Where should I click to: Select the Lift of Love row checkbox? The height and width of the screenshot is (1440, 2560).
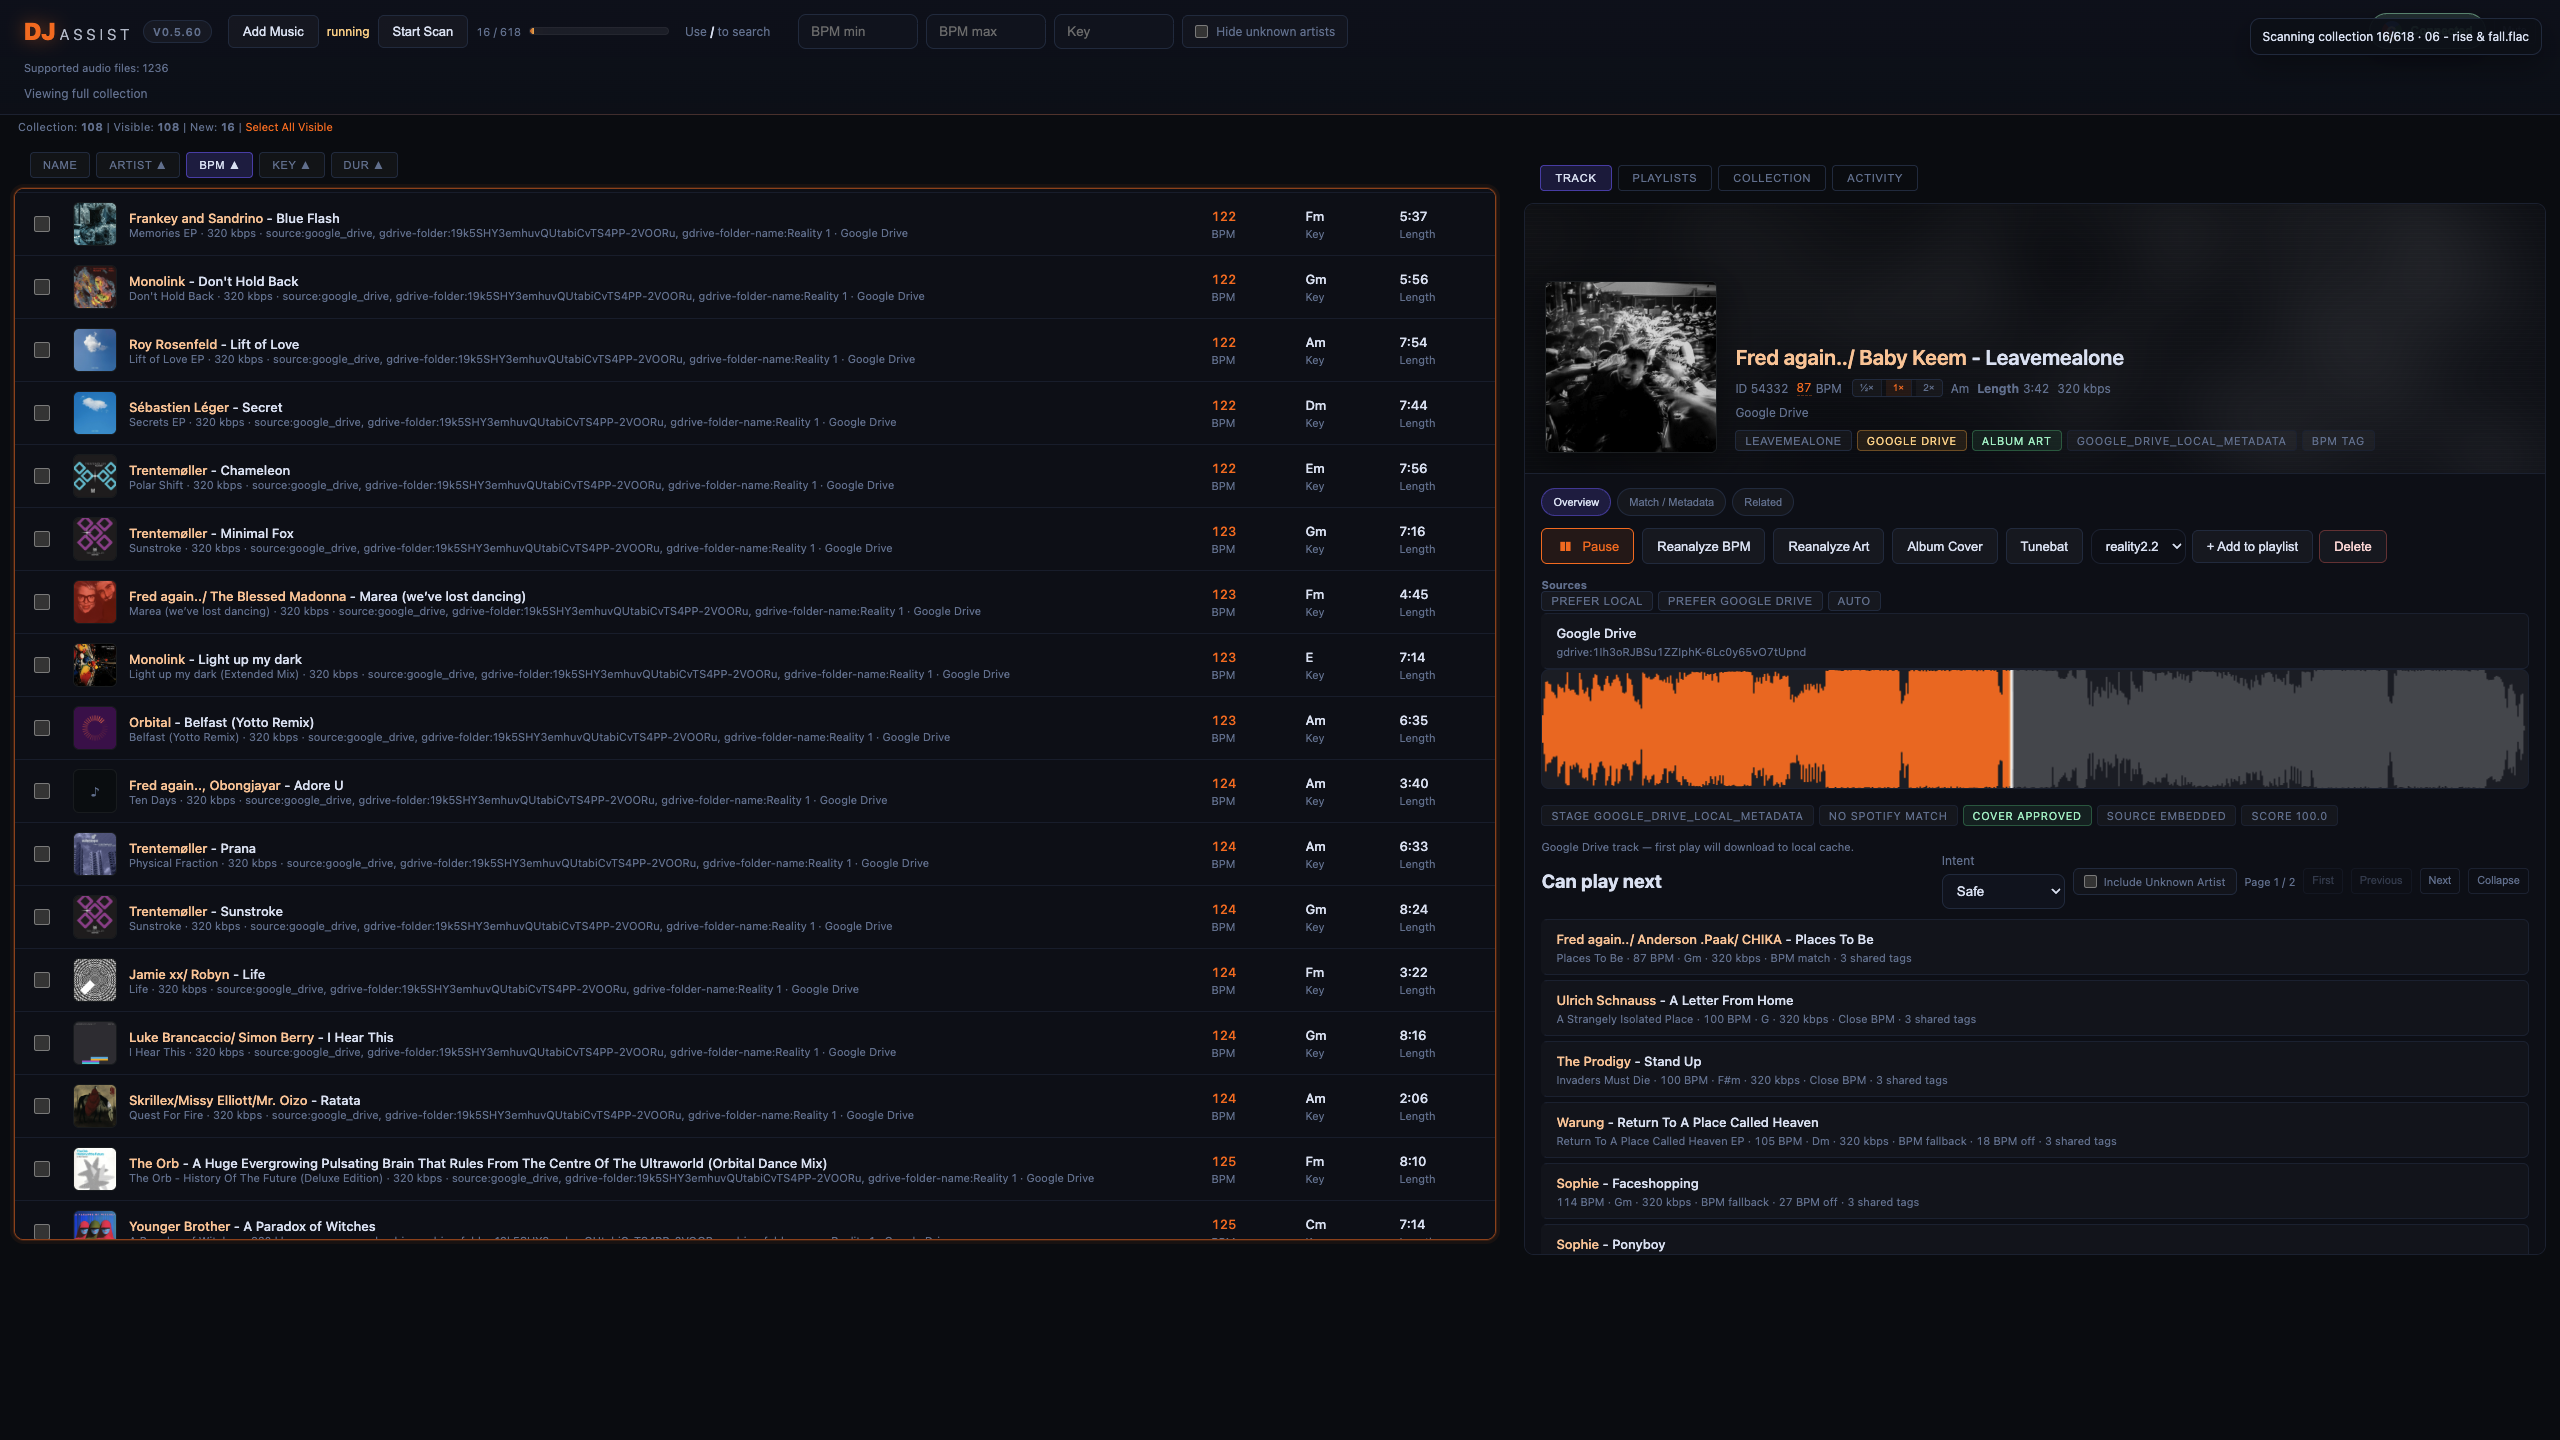pyautogui.click(x=42, y=350)
